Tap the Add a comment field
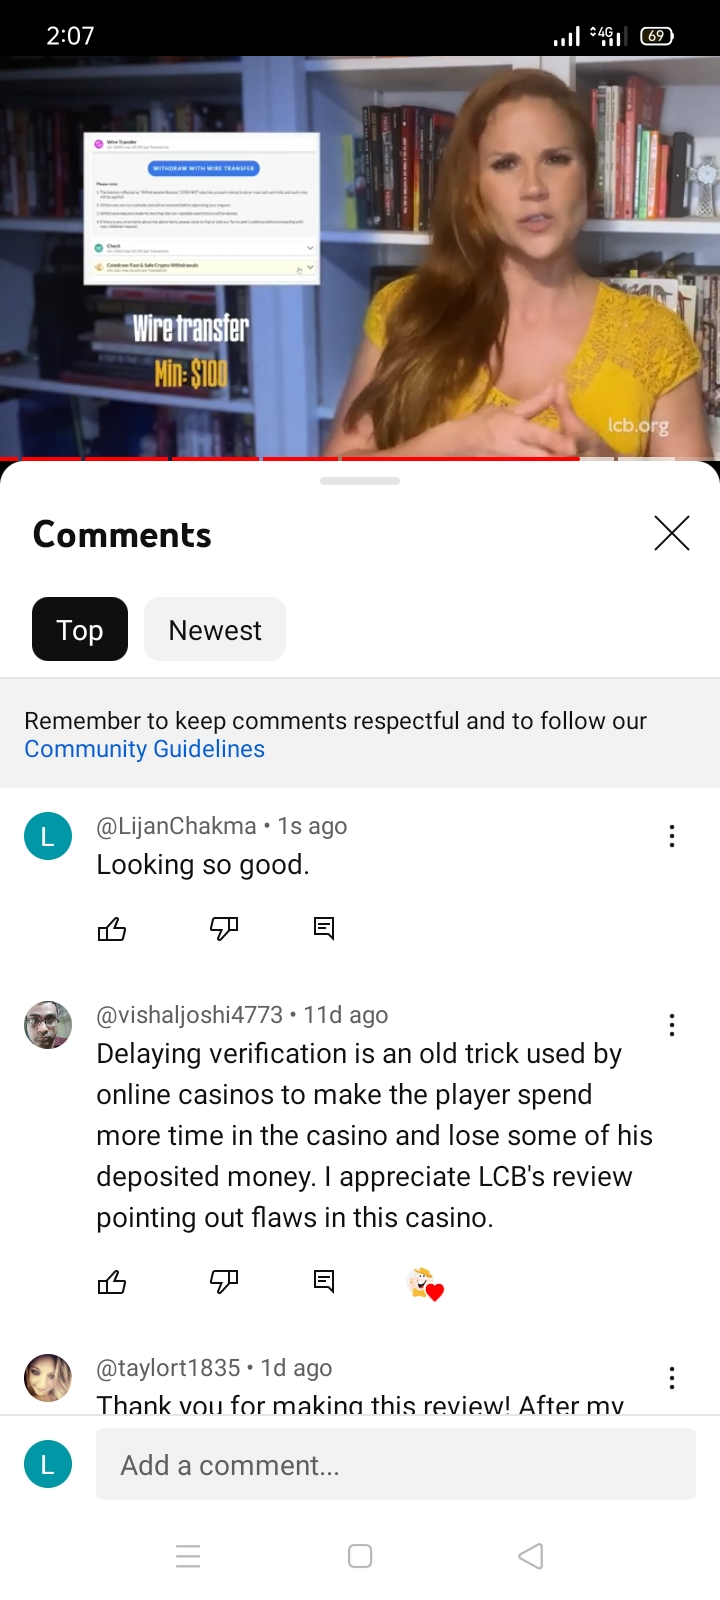 tap(396, 1464)
